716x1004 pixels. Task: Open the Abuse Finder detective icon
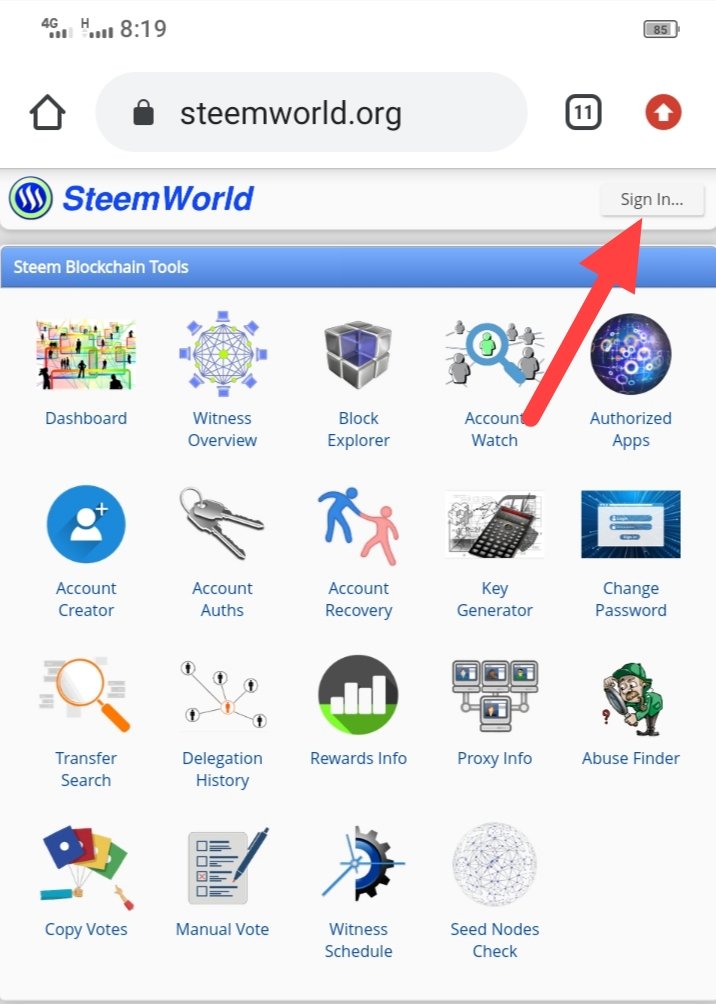click(631, 699)
